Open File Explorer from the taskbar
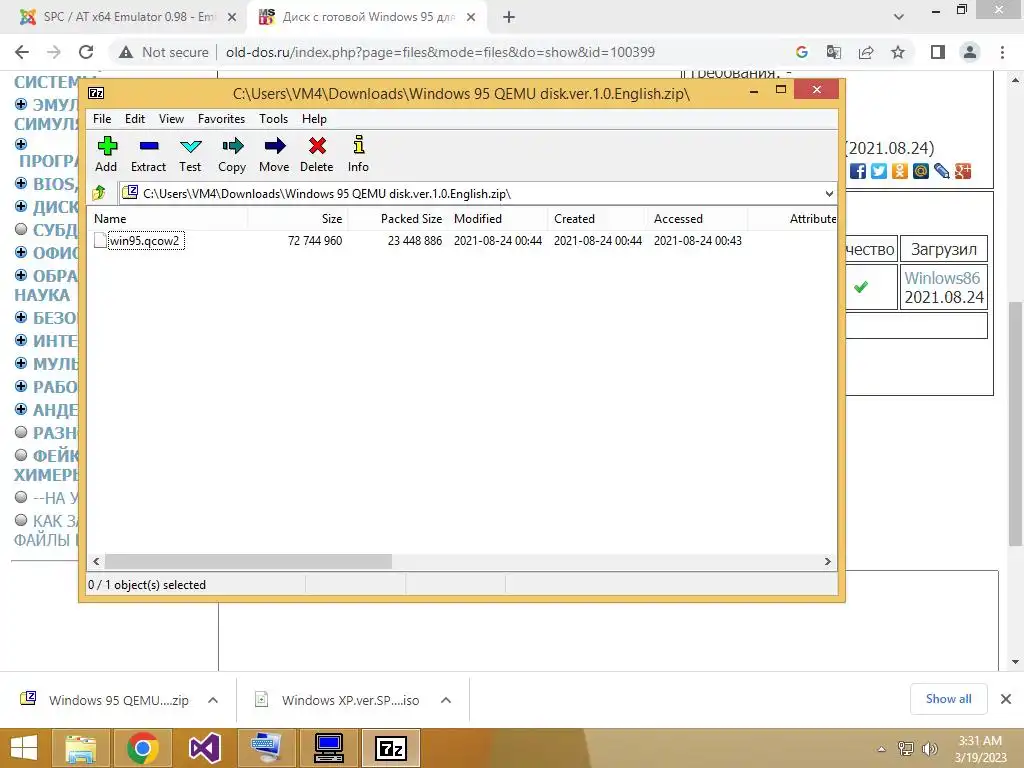Viewport: 1024px width, 768px height. pos(81,748)
